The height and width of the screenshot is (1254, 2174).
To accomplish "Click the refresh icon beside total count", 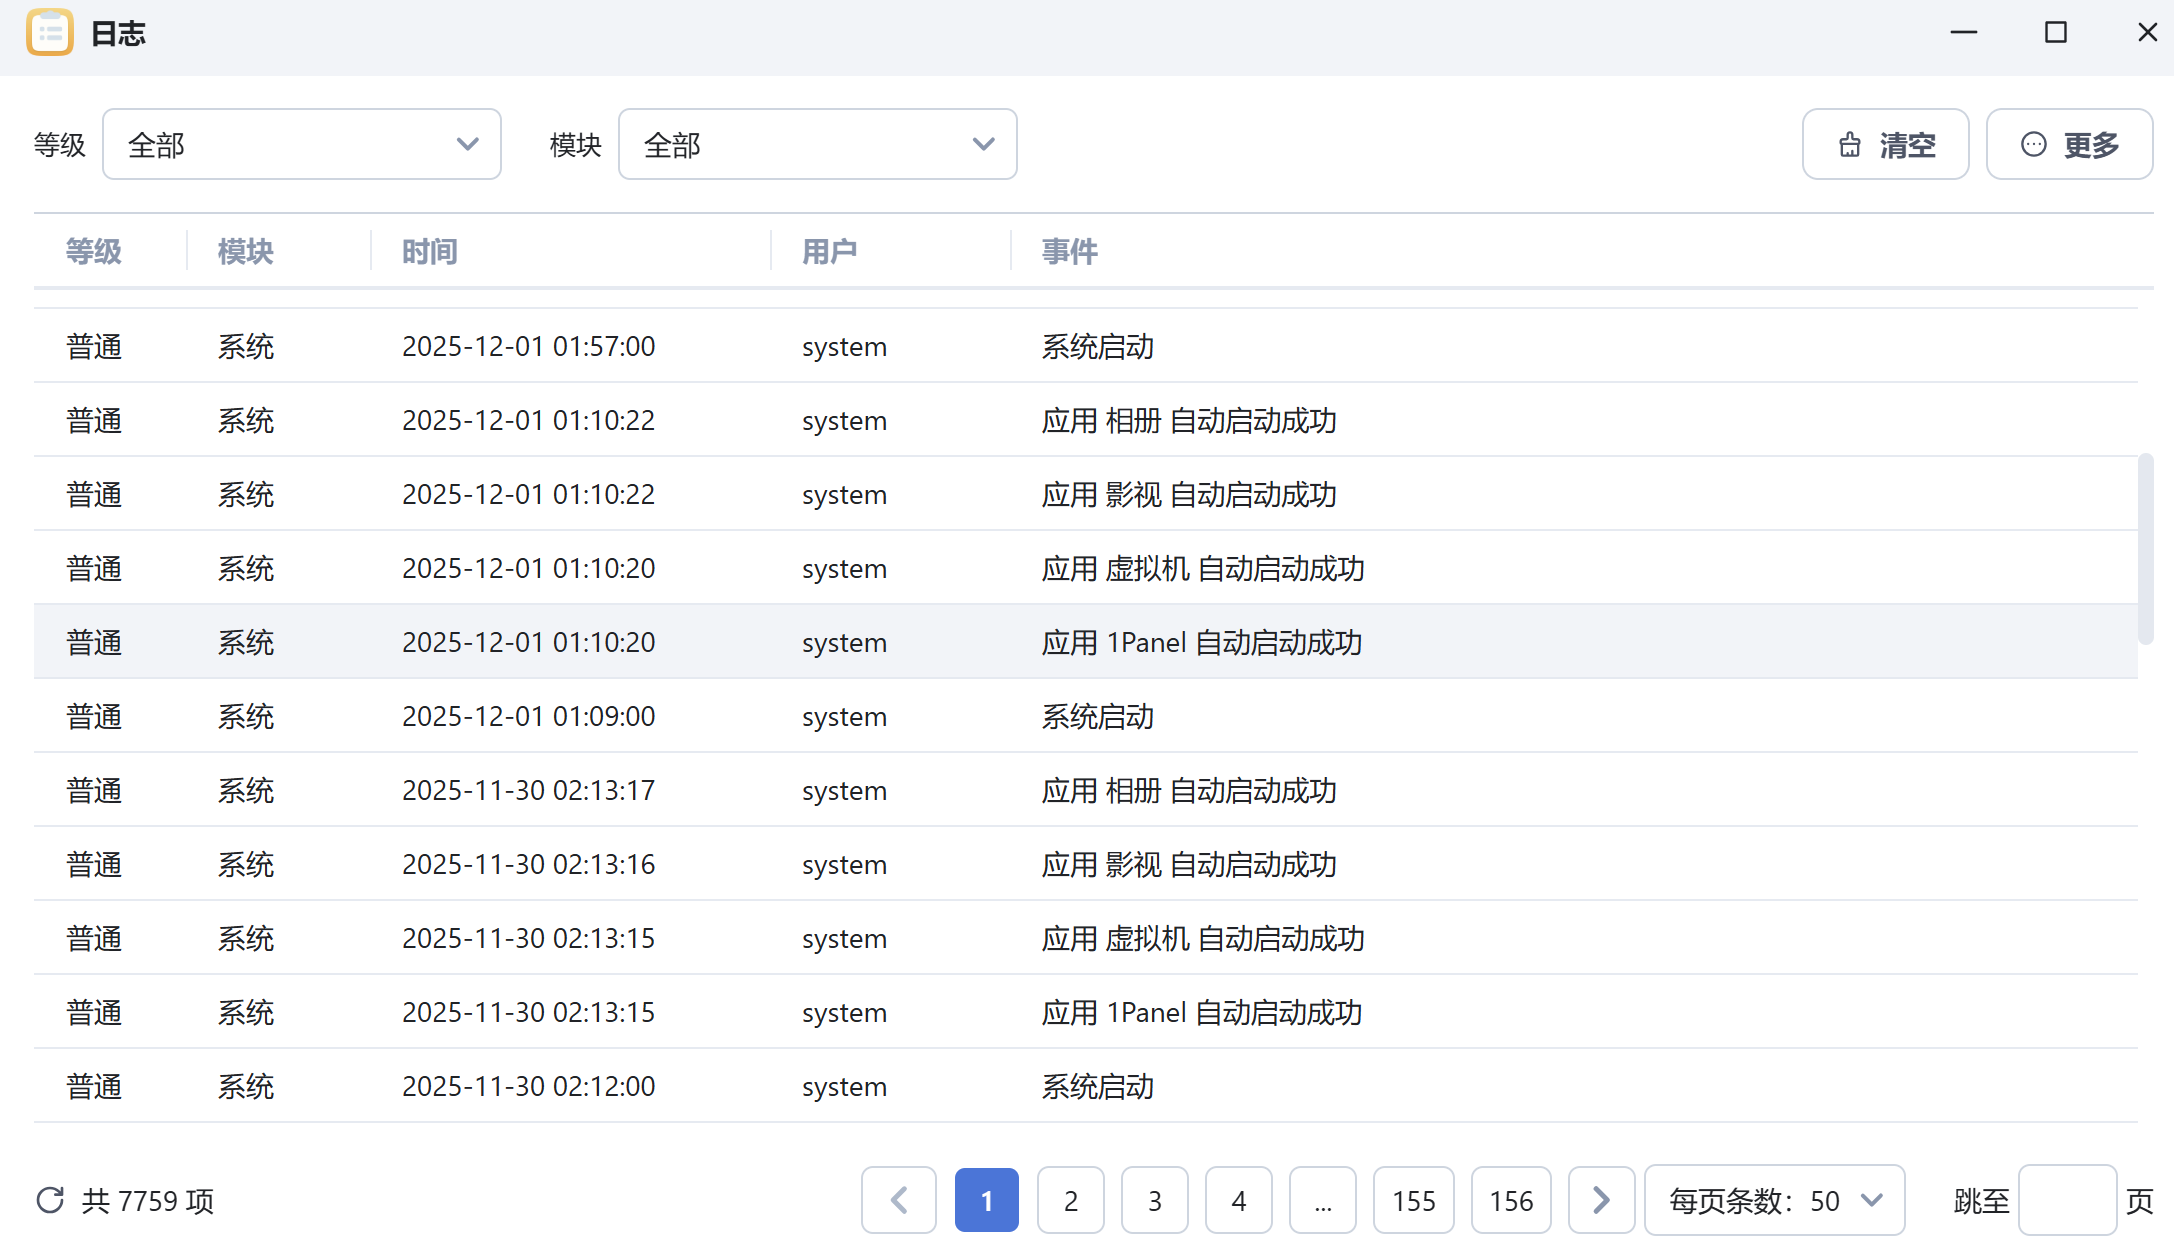I will point(50,1200).
